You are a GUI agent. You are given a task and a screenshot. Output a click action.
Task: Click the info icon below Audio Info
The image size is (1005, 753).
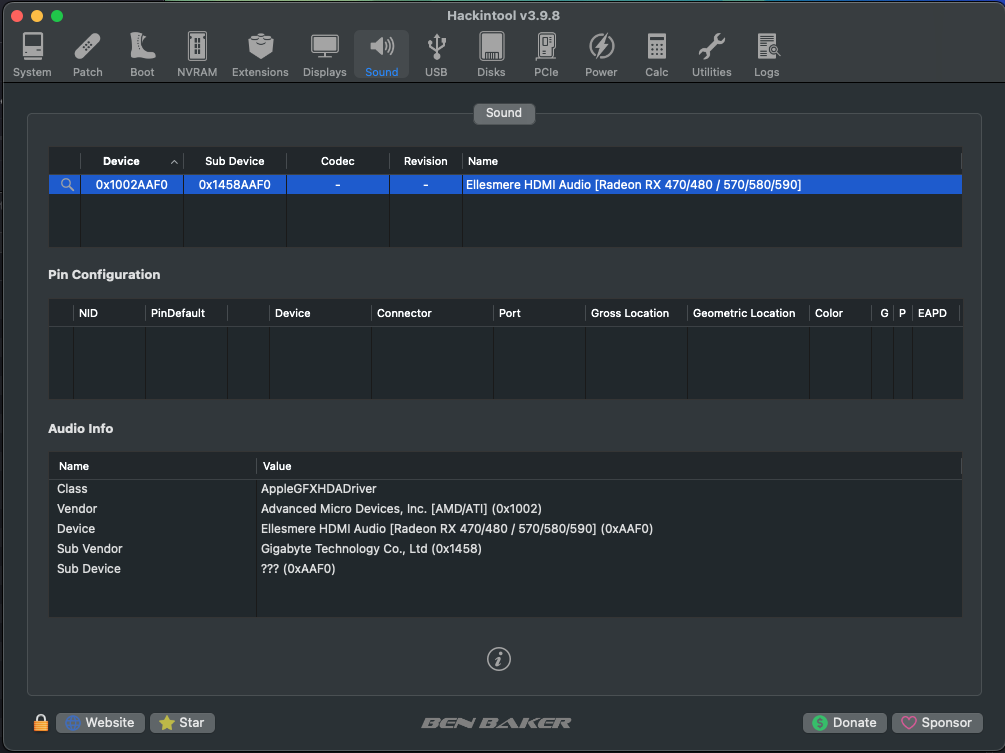pos(498,659)
